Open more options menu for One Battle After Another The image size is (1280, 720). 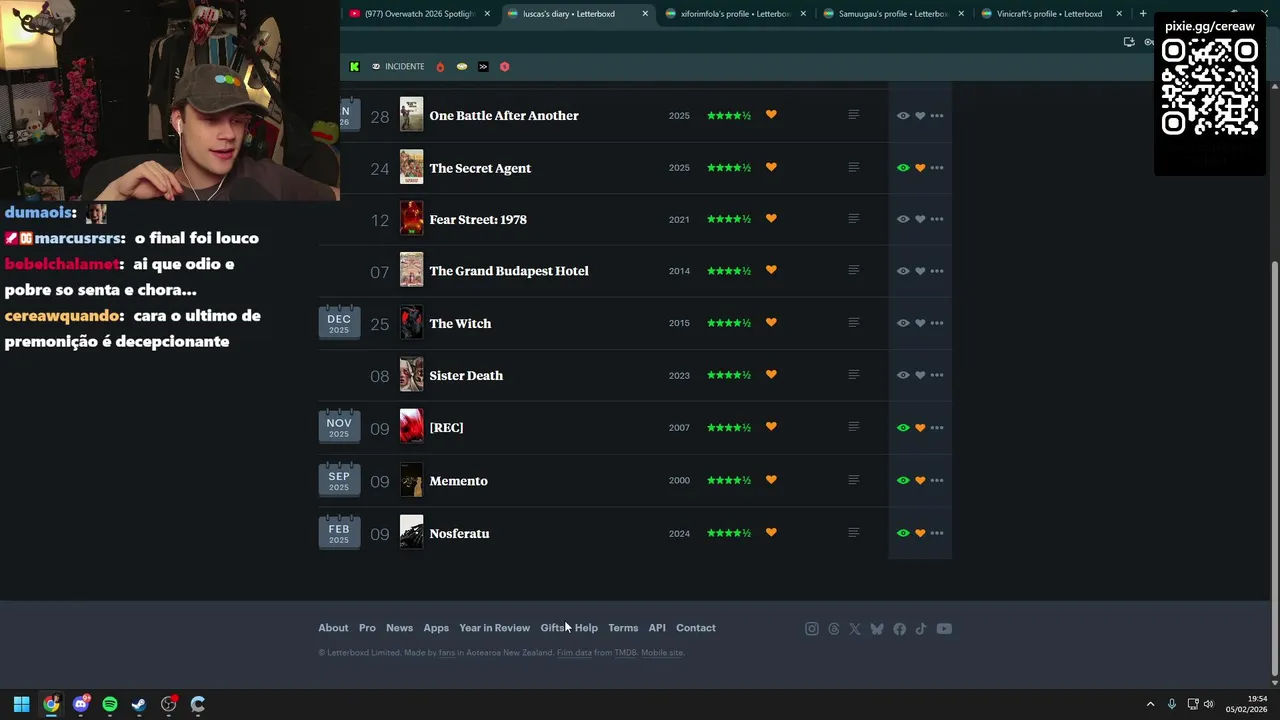tap(937, 116)
